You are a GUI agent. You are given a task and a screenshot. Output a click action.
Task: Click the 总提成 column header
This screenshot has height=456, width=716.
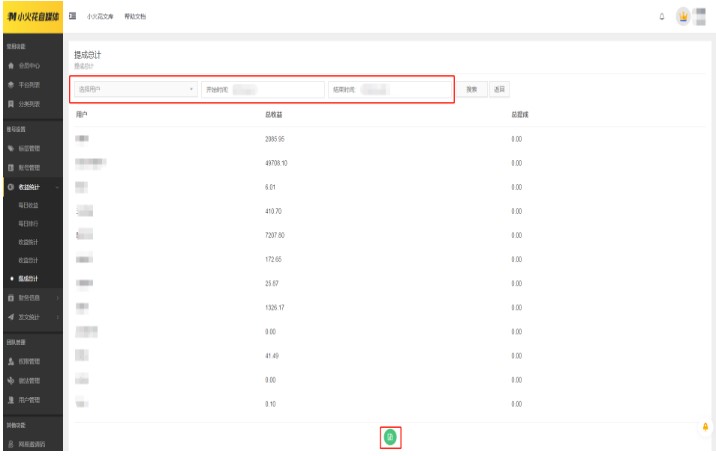click(520, 115)
